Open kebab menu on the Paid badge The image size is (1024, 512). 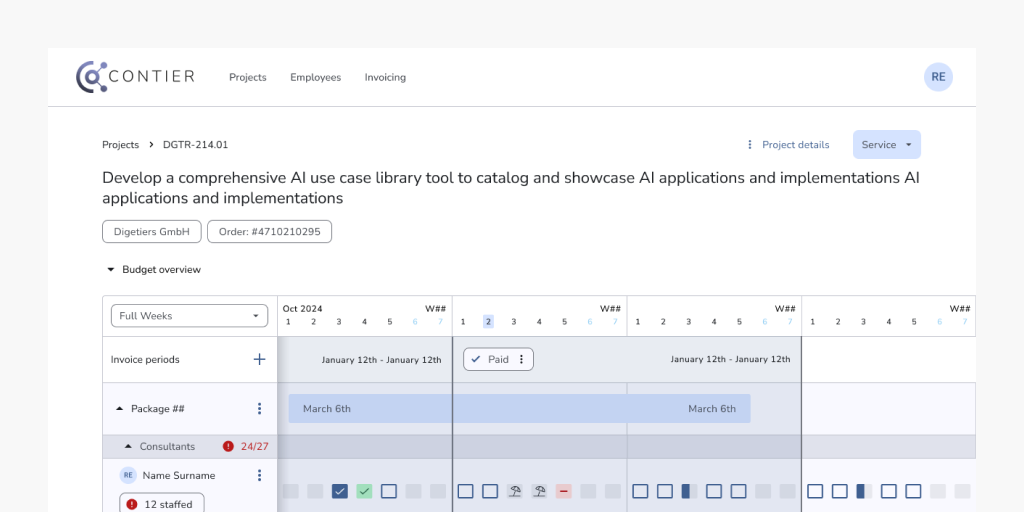click(x=521, y=359)
